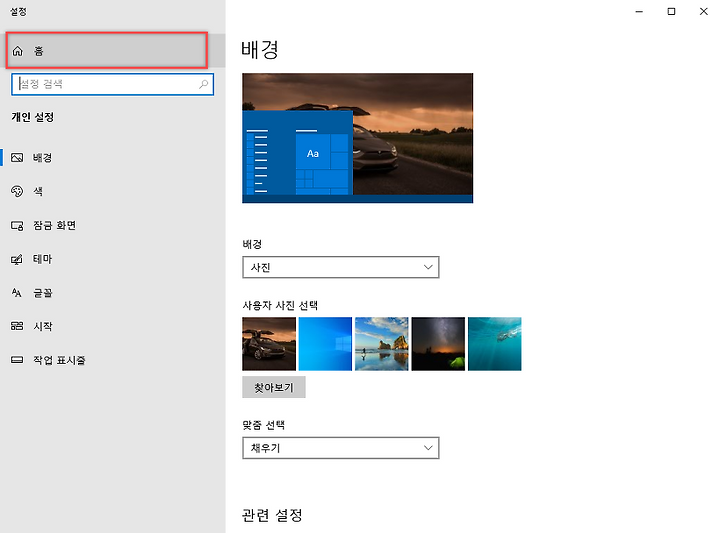Open the 배경 (Background) sidebar page
This screenshot has height=533, width=720.
click(112, 158)
